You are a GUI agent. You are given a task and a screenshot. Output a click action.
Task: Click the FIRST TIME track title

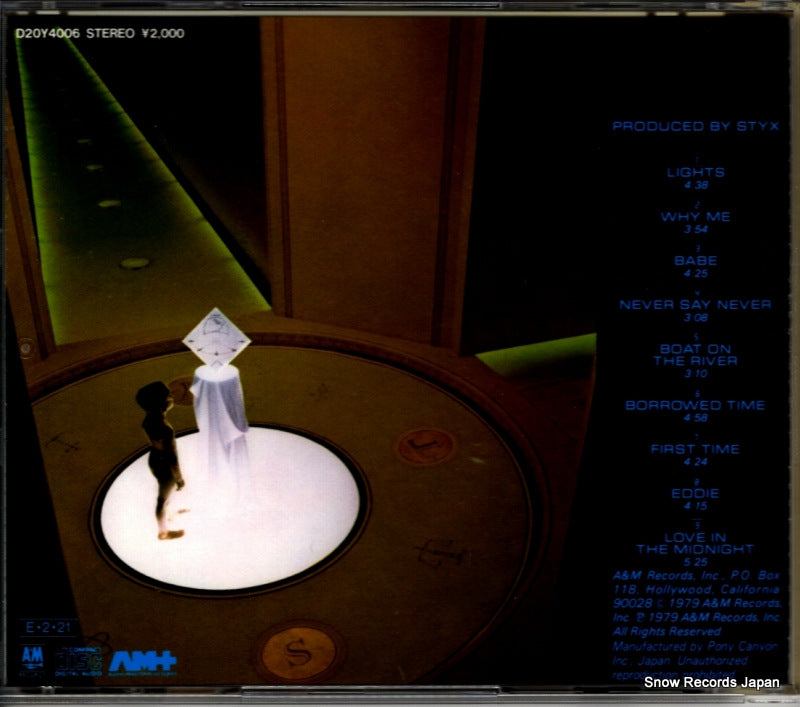point(696,449)
